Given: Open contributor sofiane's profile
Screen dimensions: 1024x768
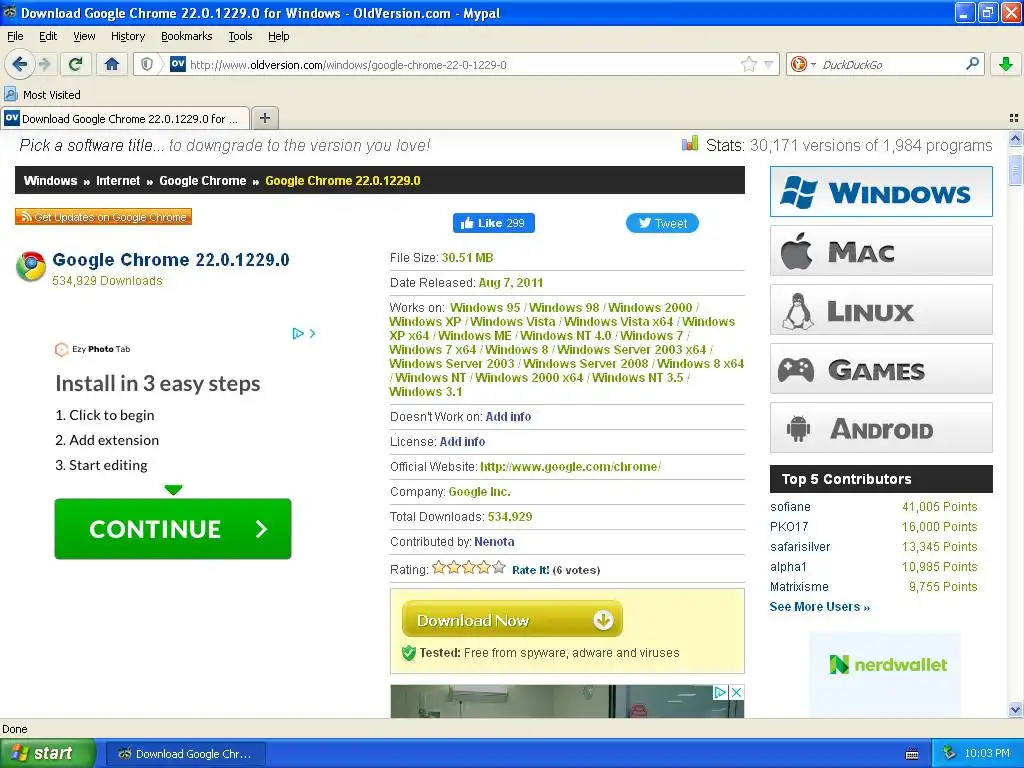Looking at the screenshot, I should point(790,507).
